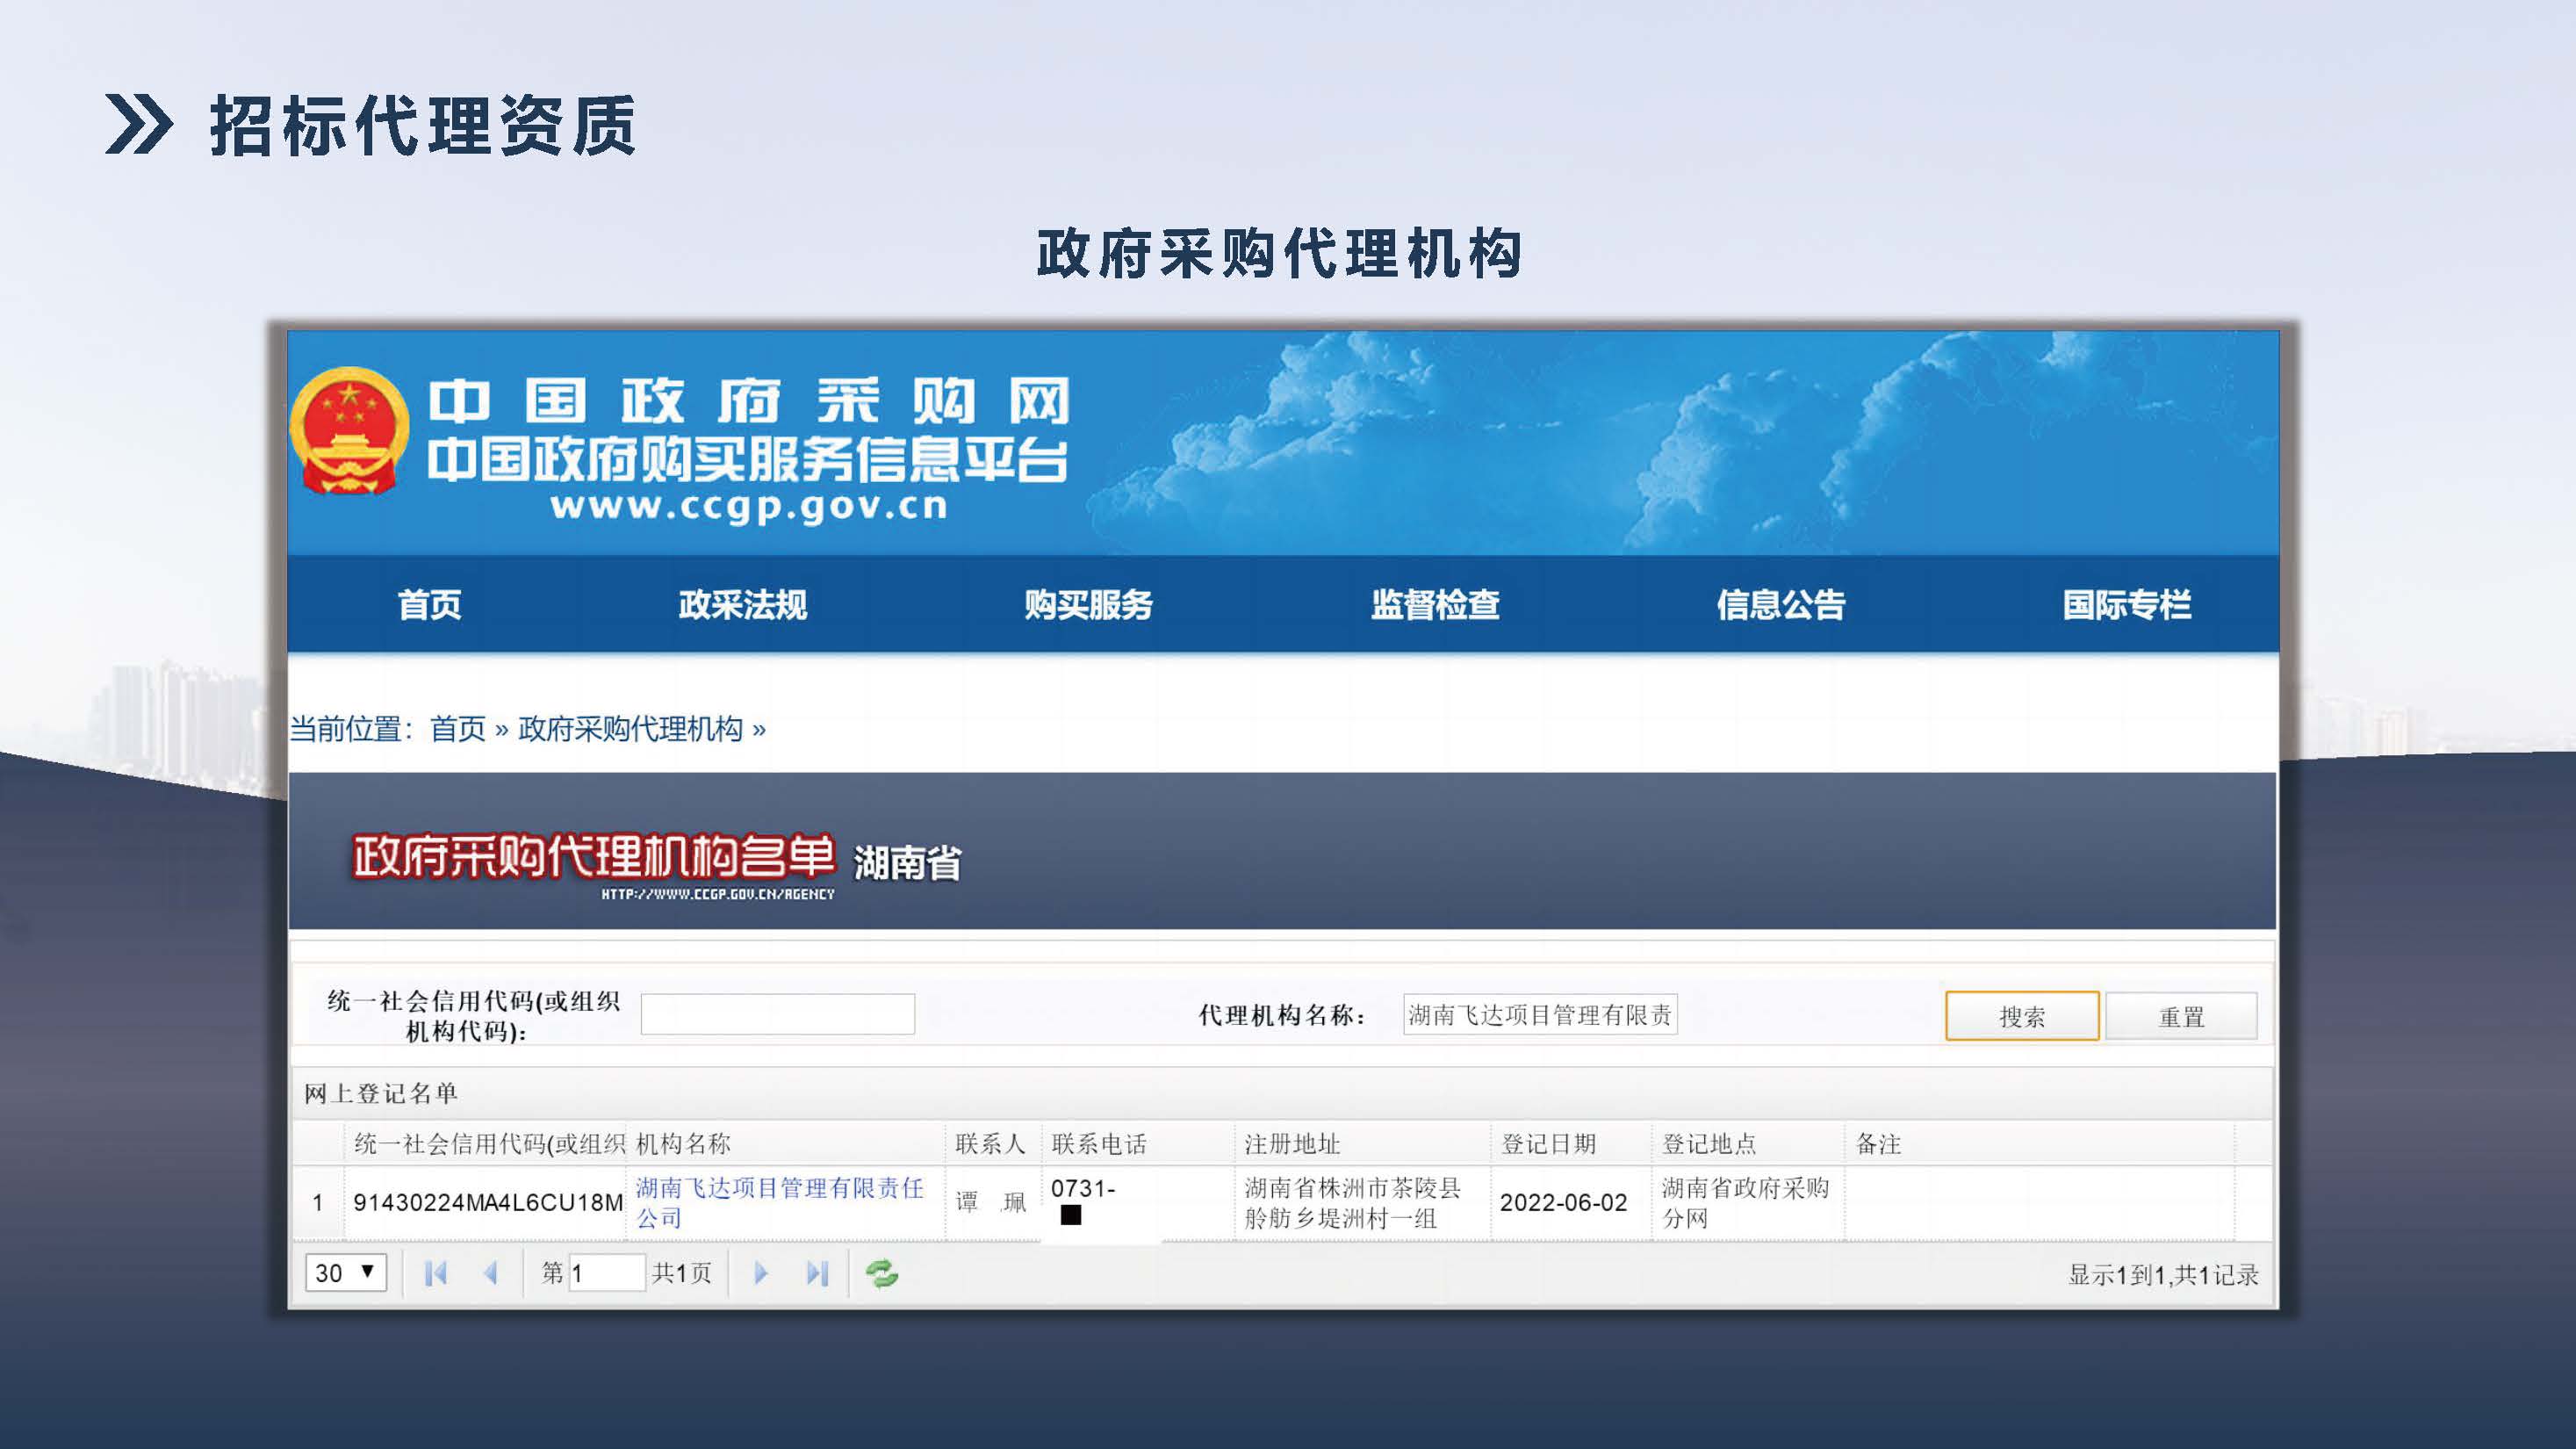This screenshot has height=1449, width=2576.
Task: Open 国际专栏 navigation item
Action: (x=2127, y=604)
